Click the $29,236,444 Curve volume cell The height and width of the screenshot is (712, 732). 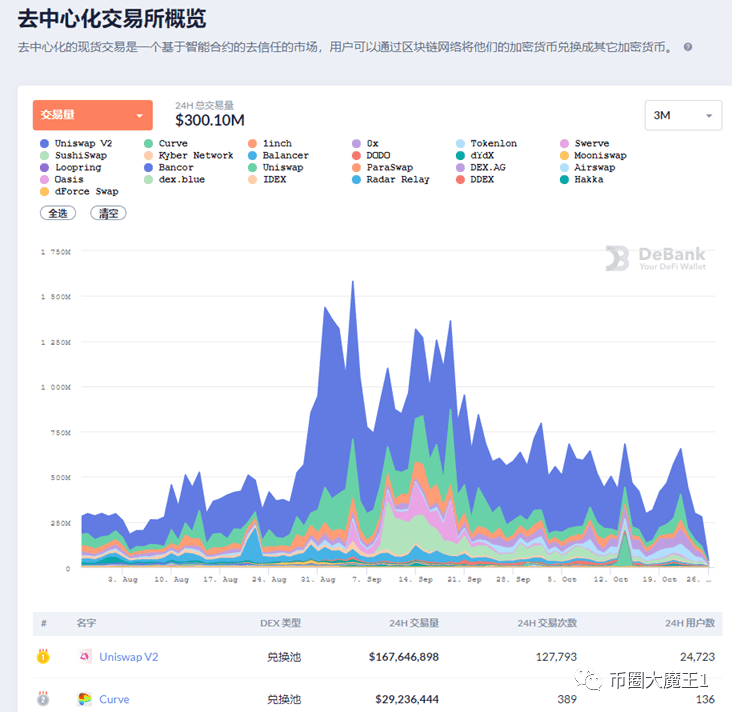click(x=407, y=699)
